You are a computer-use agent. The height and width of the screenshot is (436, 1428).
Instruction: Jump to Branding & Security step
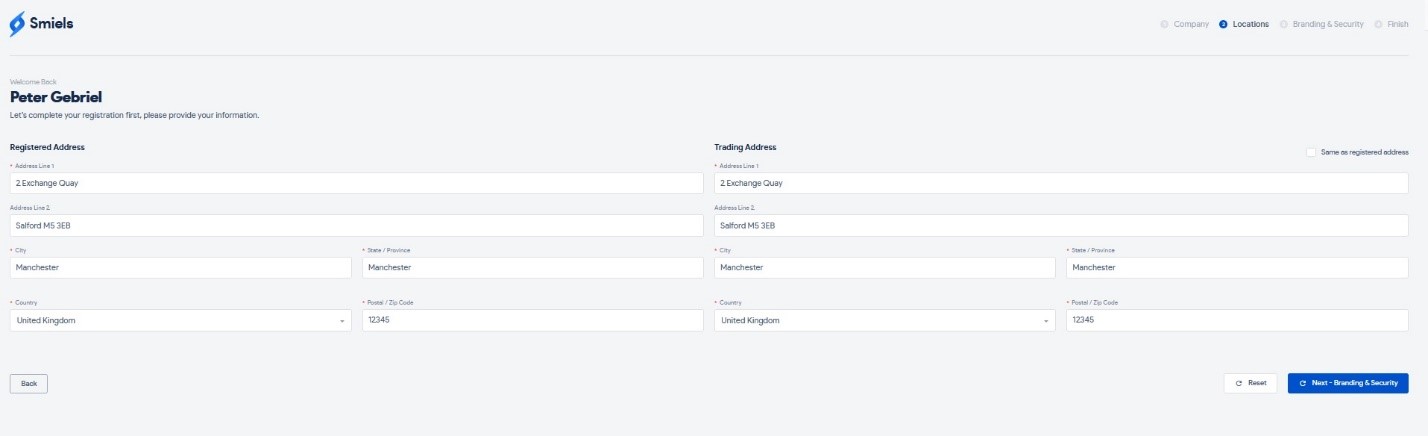click(x=1321, y=24)
